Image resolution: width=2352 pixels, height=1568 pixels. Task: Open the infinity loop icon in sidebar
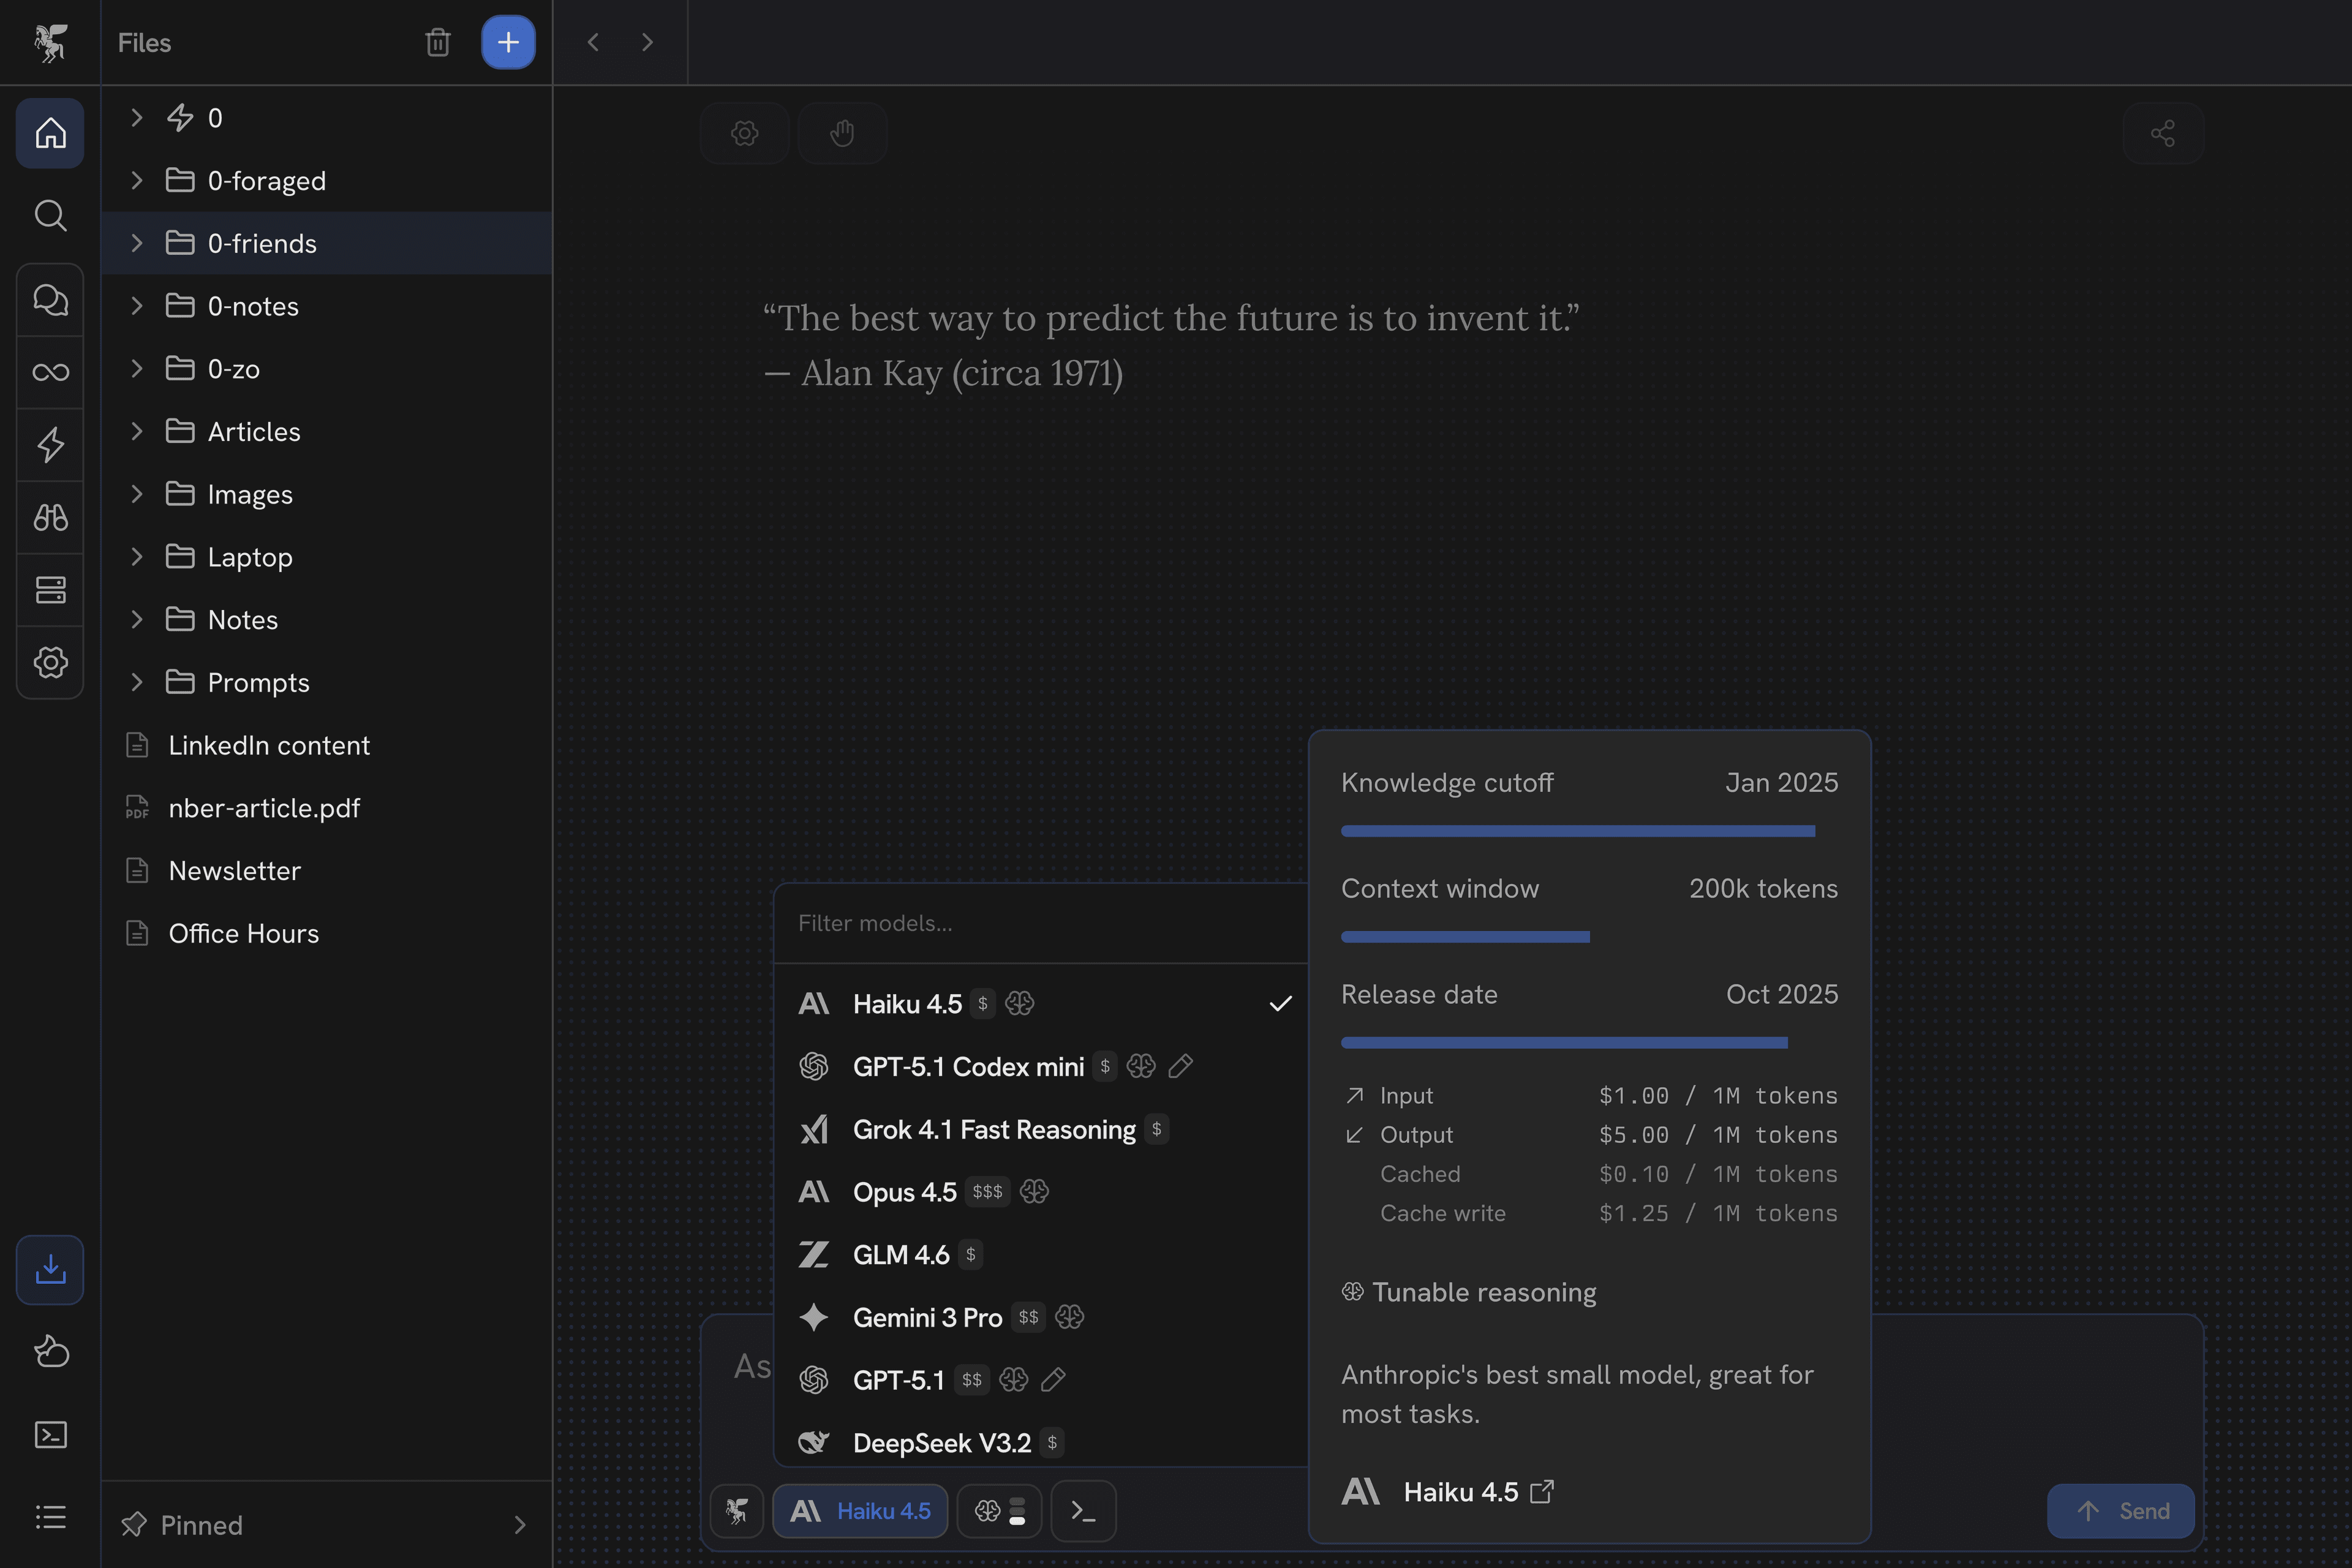[50, 372]
